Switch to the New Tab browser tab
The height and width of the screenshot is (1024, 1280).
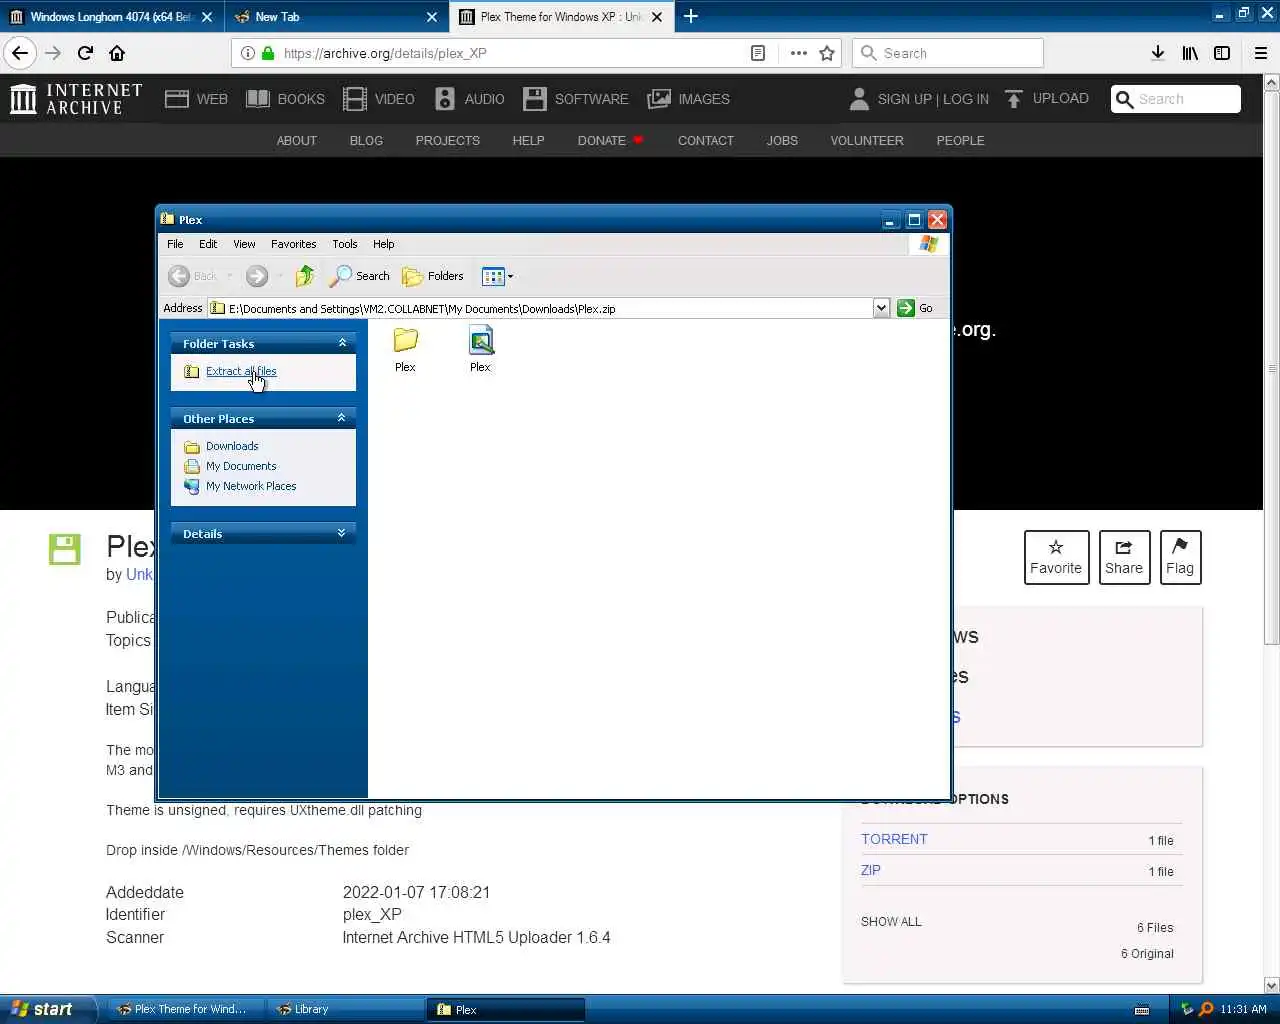coord(336,17)
